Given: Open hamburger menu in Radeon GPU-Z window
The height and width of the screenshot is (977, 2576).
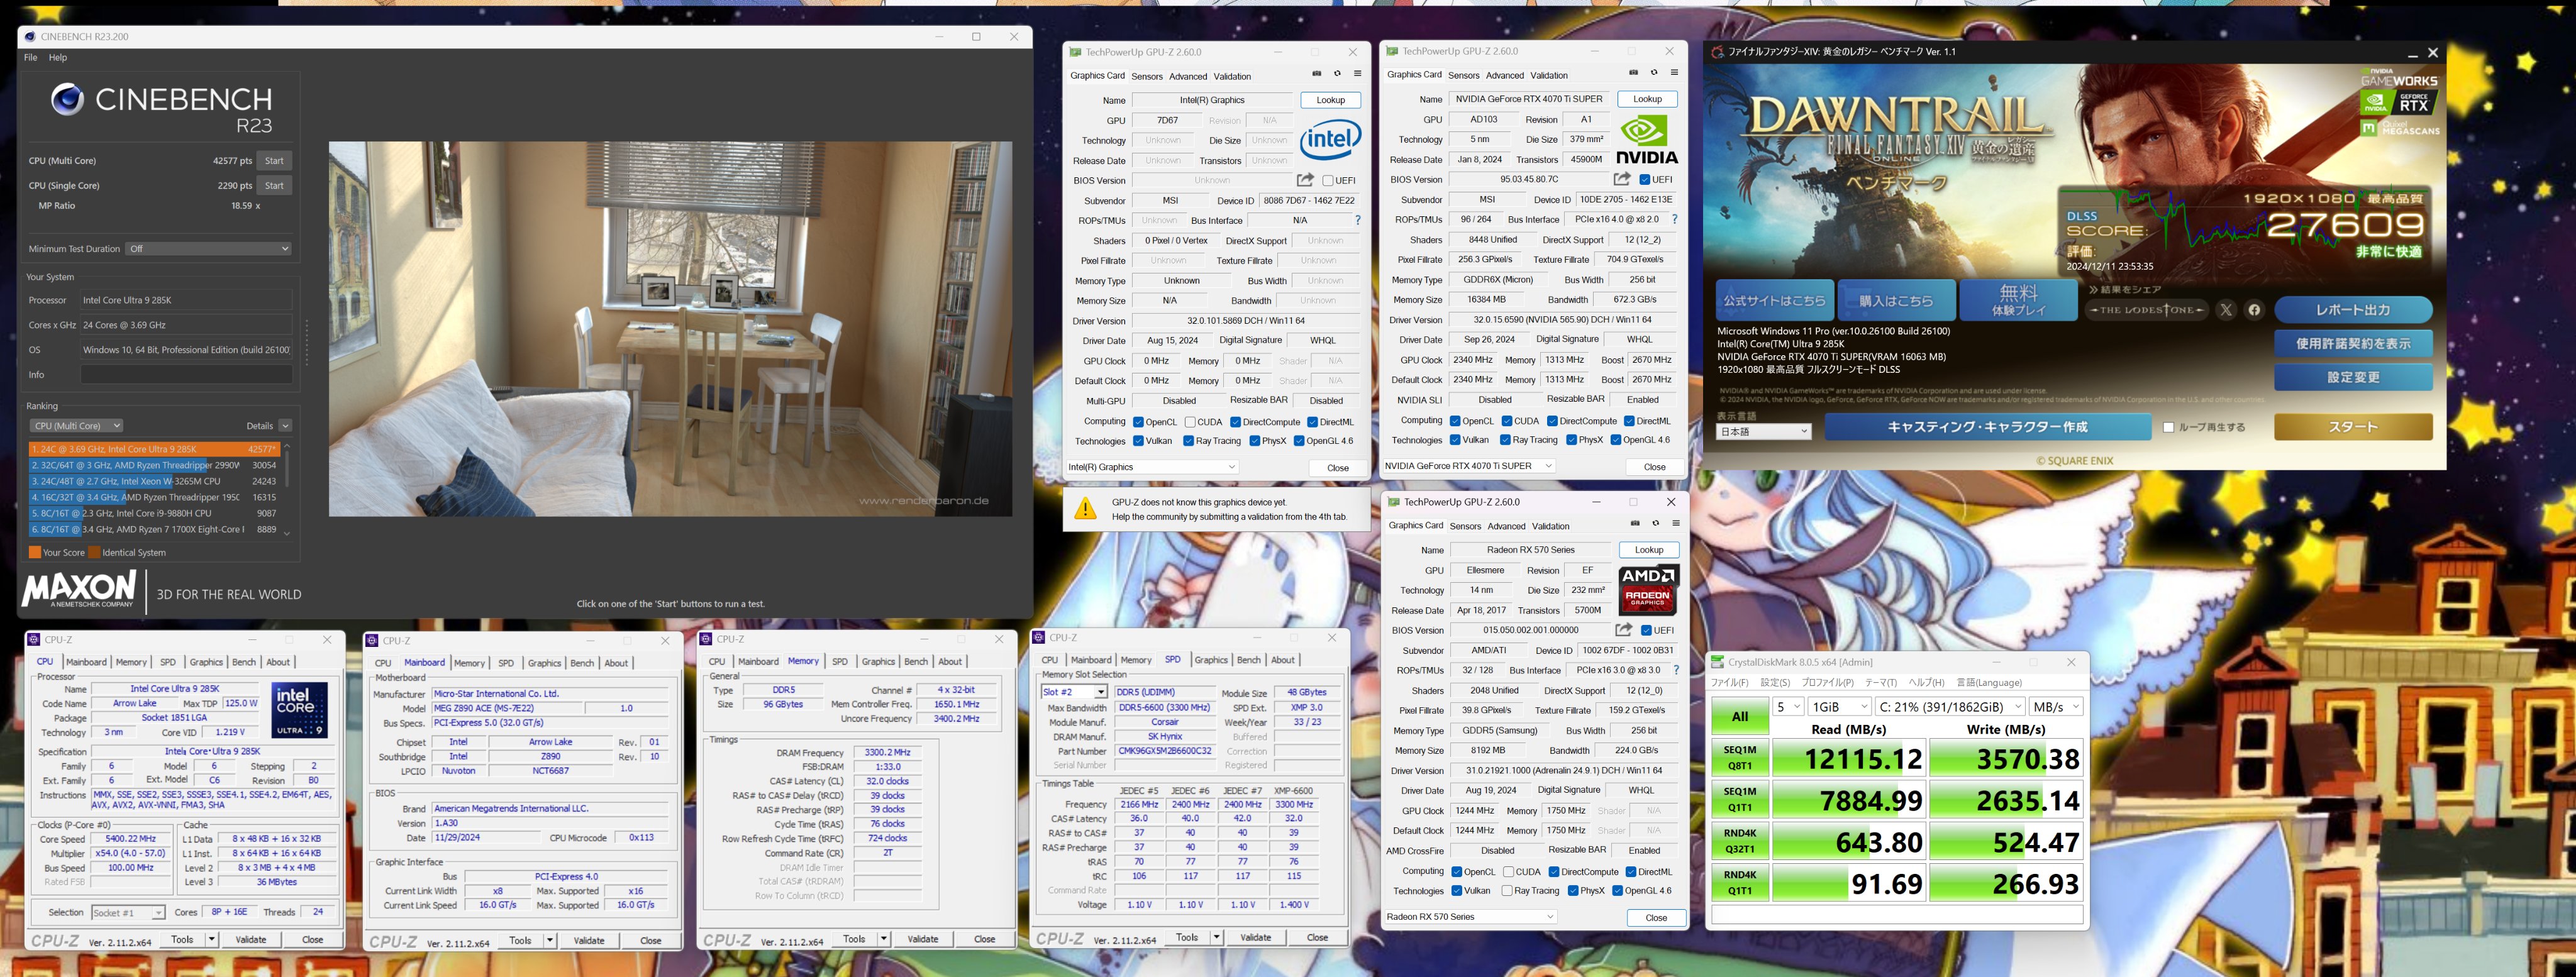Looking at the screenshot, I should 1676,524.
